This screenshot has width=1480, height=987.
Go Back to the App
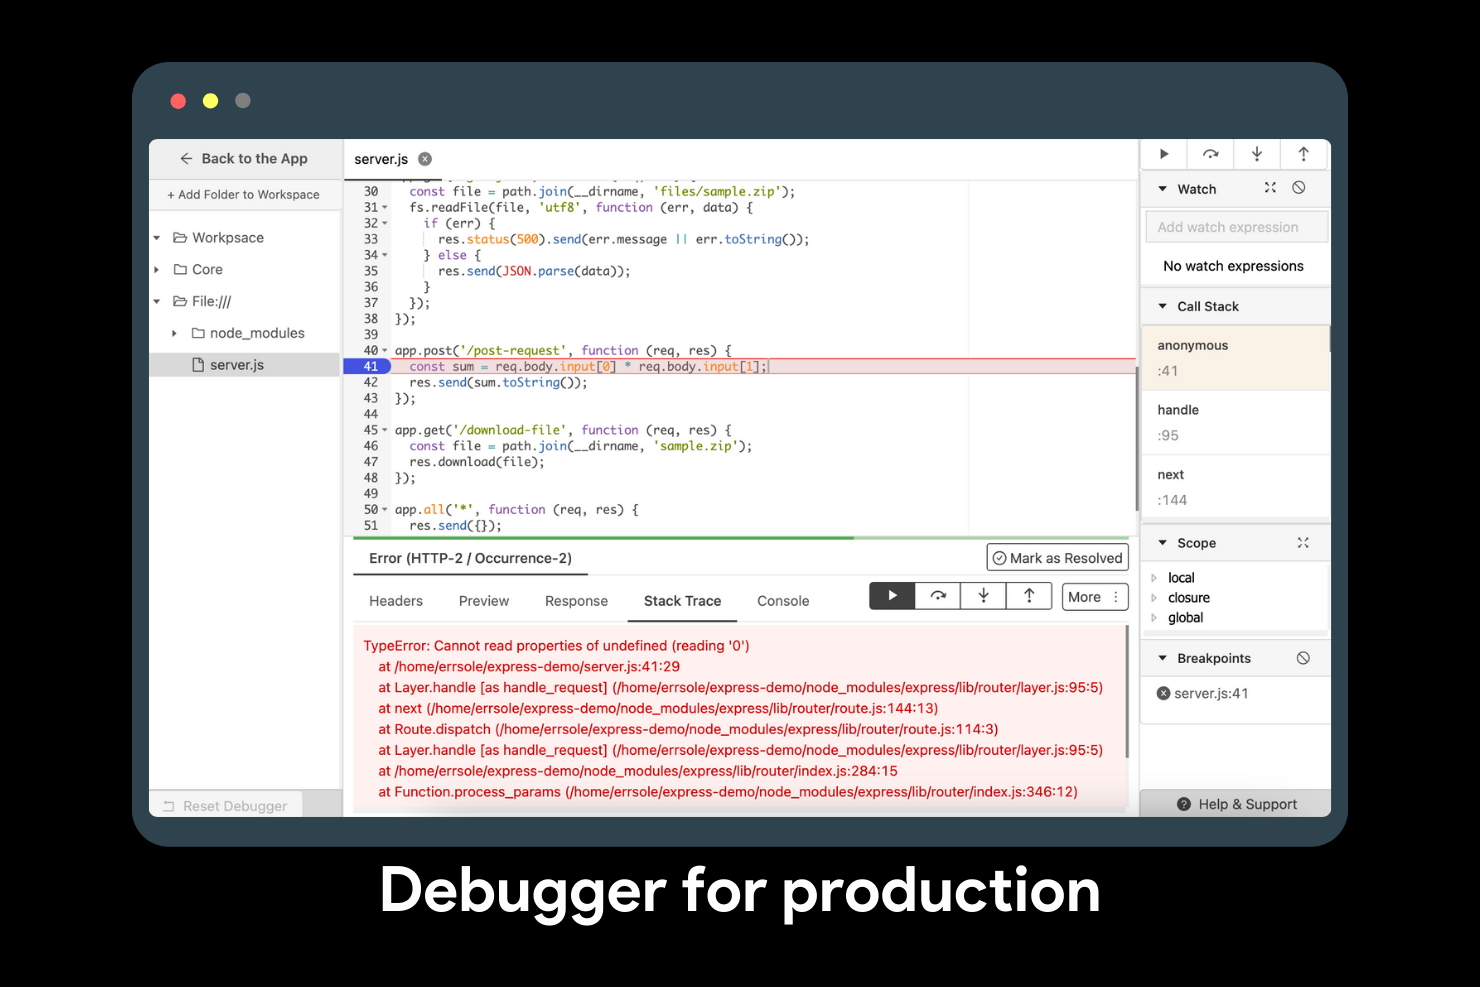pos(244,159)
